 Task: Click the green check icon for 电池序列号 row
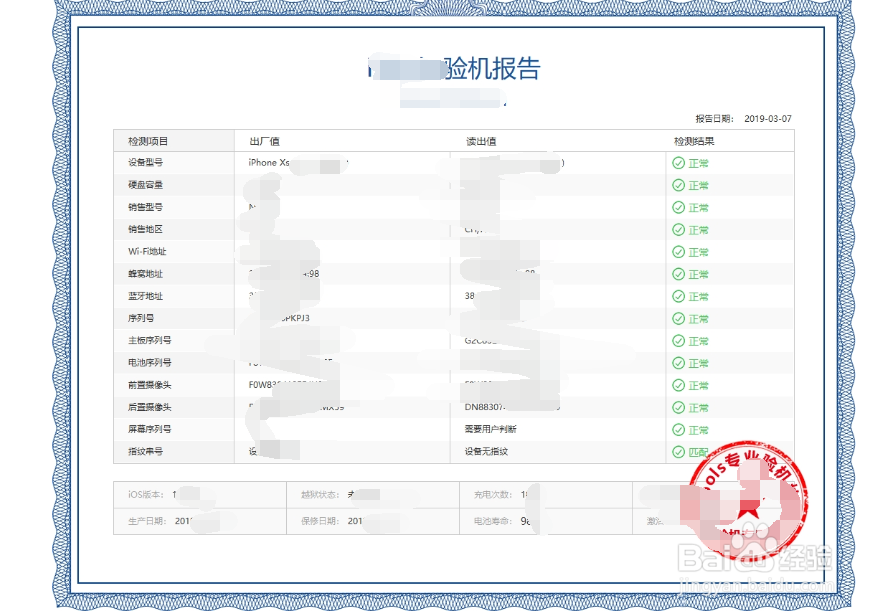(x=679, y=363)
